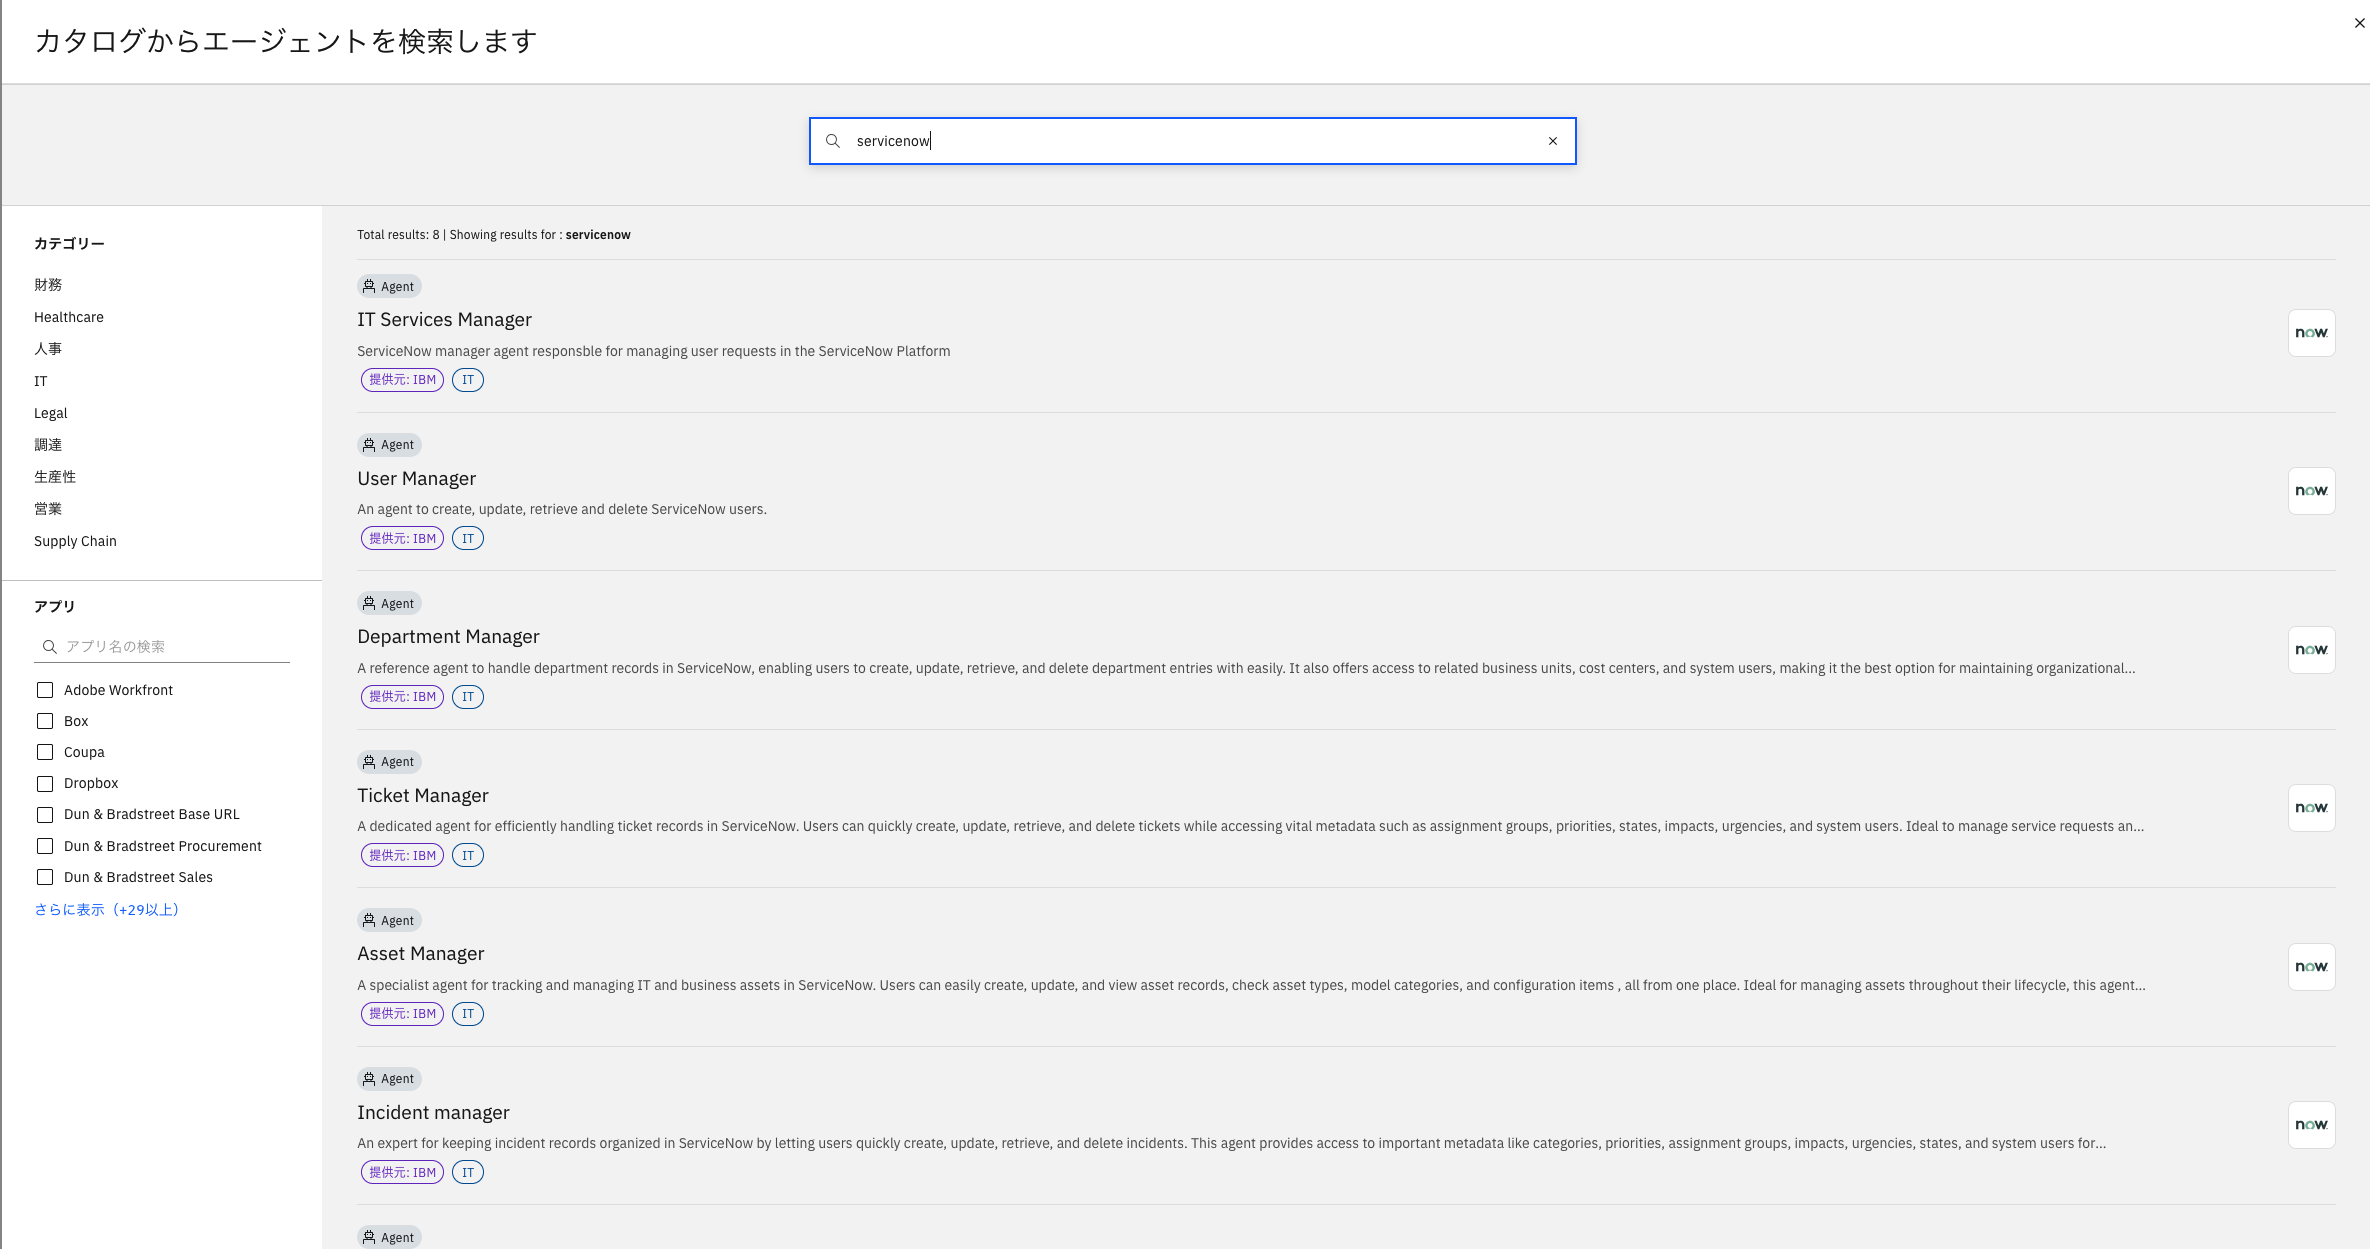Open the Department Manager agent entry
The height and width of the screenshot is (1249, 2370).
(x=448, y=636)
